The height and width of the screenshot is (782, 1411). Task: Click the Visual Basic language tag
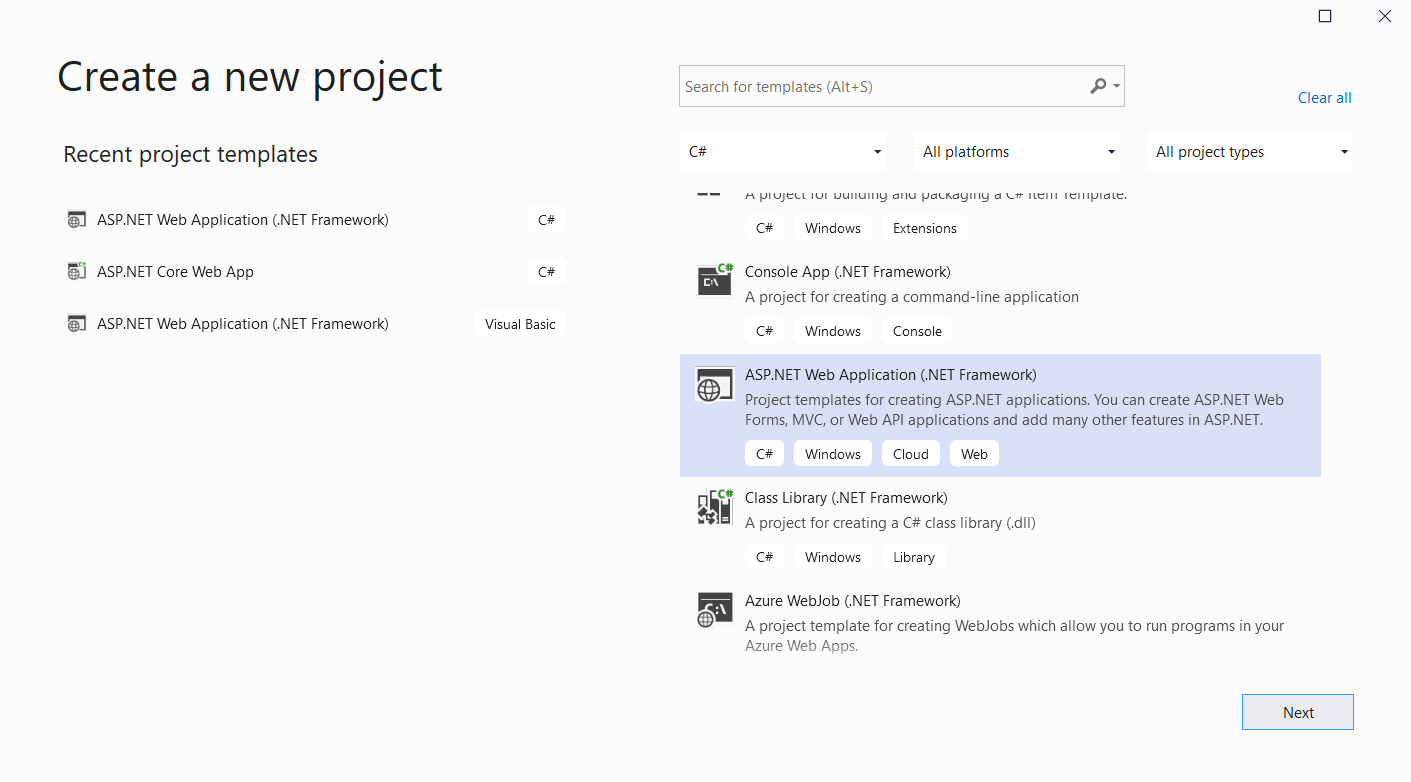tap(520, 324)
